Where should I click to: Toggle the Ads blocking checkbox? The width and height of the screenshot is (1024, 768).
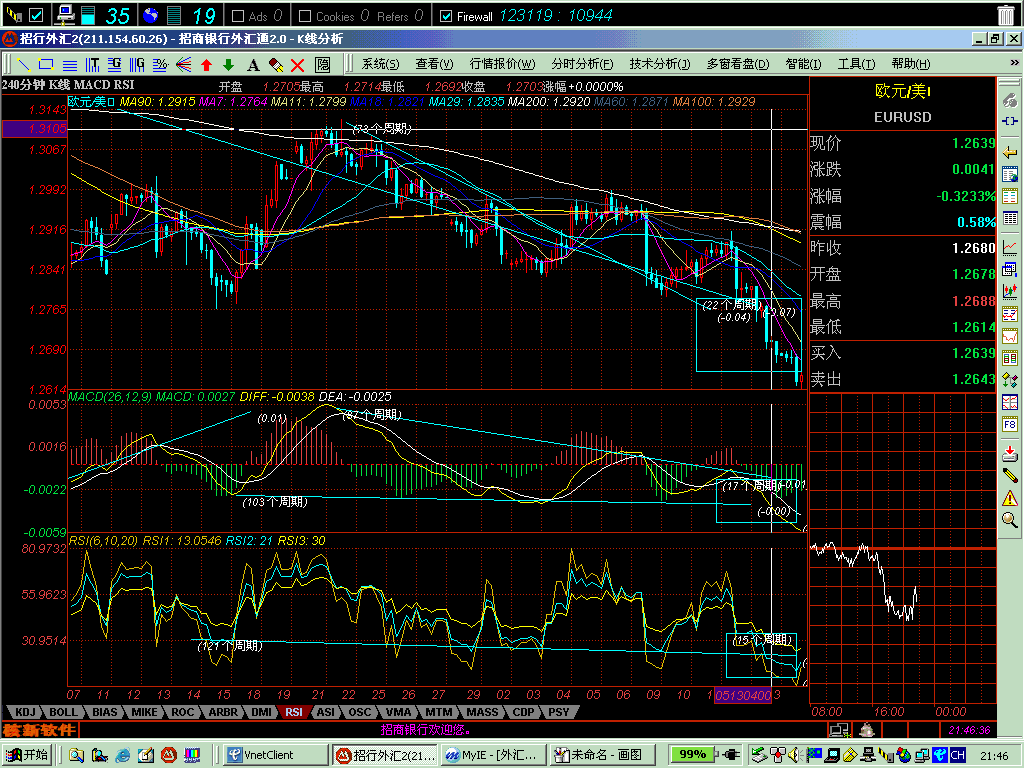(238, 16)
